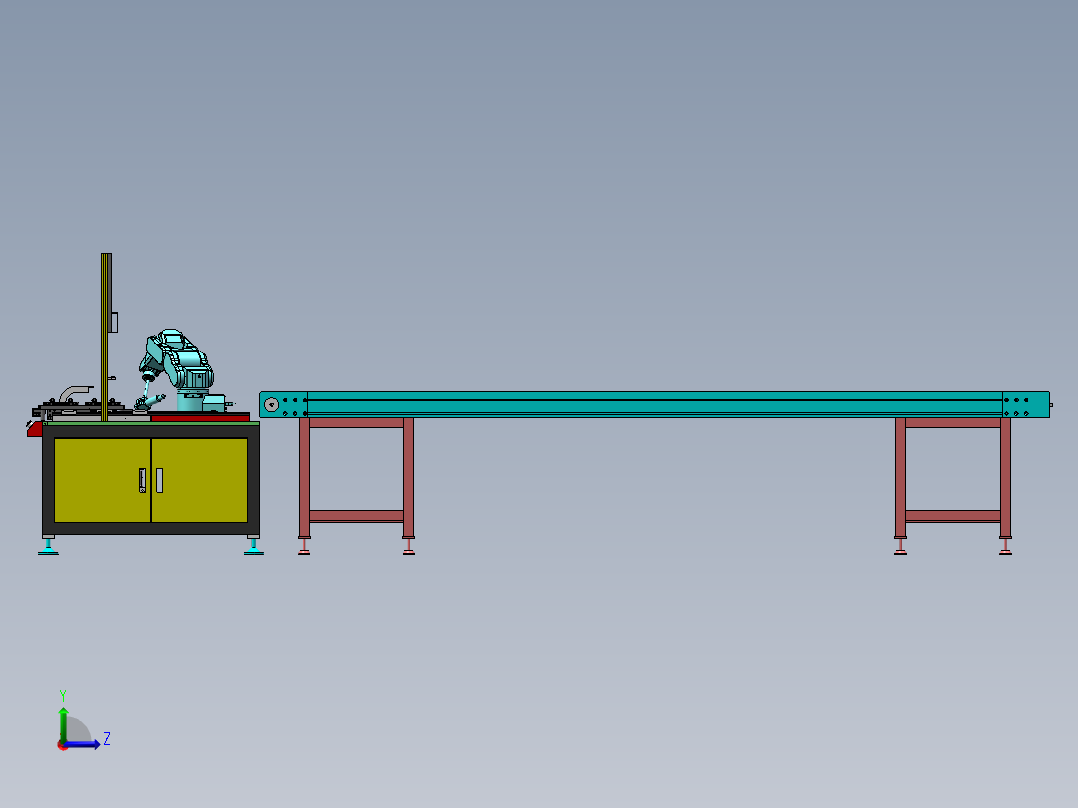Click the blue Z axis arrow of the triad
The image size is (1078, 808).
pyautogui.click(x=82, y=745)
